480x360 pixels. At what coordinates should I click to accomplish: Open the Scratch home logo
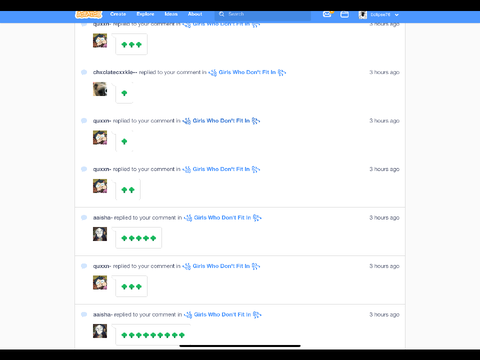(x=88, y=14)
